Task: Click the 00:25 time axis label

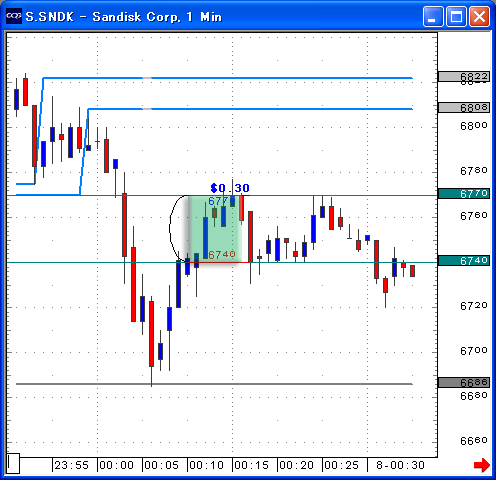Action: (342, 465)
